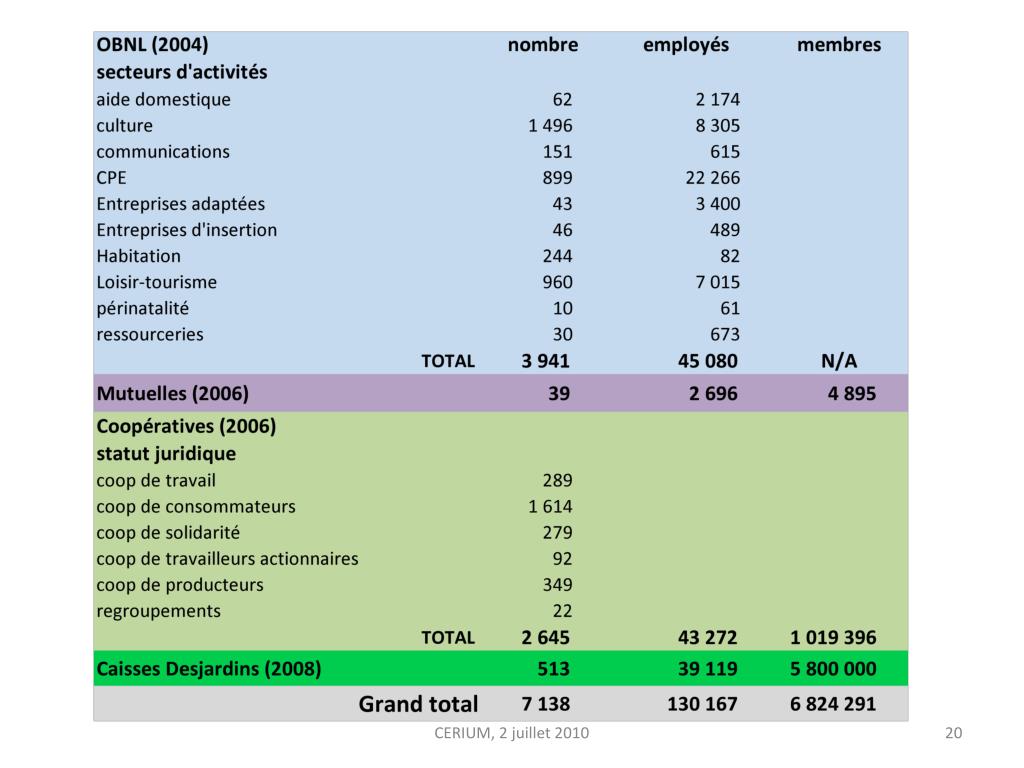The image size is (1024, 768).
Task: Click Mutuelles membres value '4 895'
Action: pyautogui.click(x=852, y=394)
